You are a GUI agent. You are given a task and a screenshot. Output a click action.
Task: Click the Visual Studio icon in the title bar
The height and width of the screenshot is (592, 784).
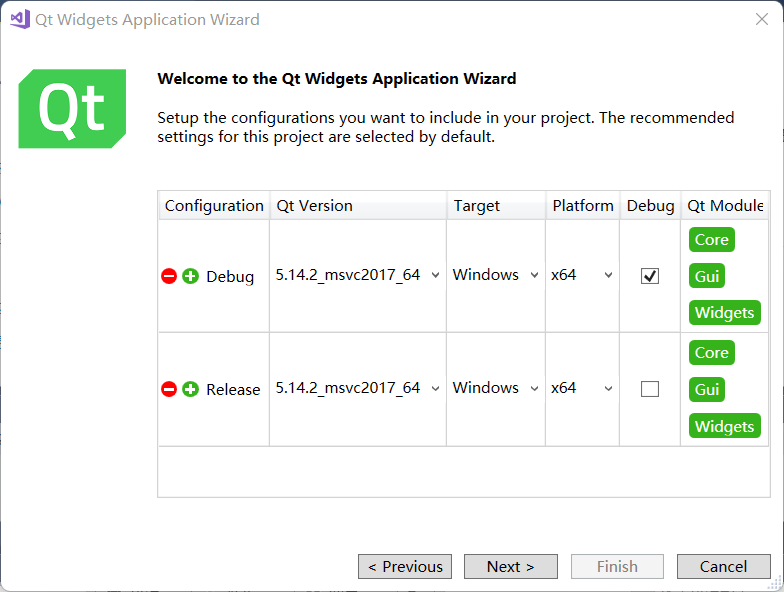tap(20, 19)
